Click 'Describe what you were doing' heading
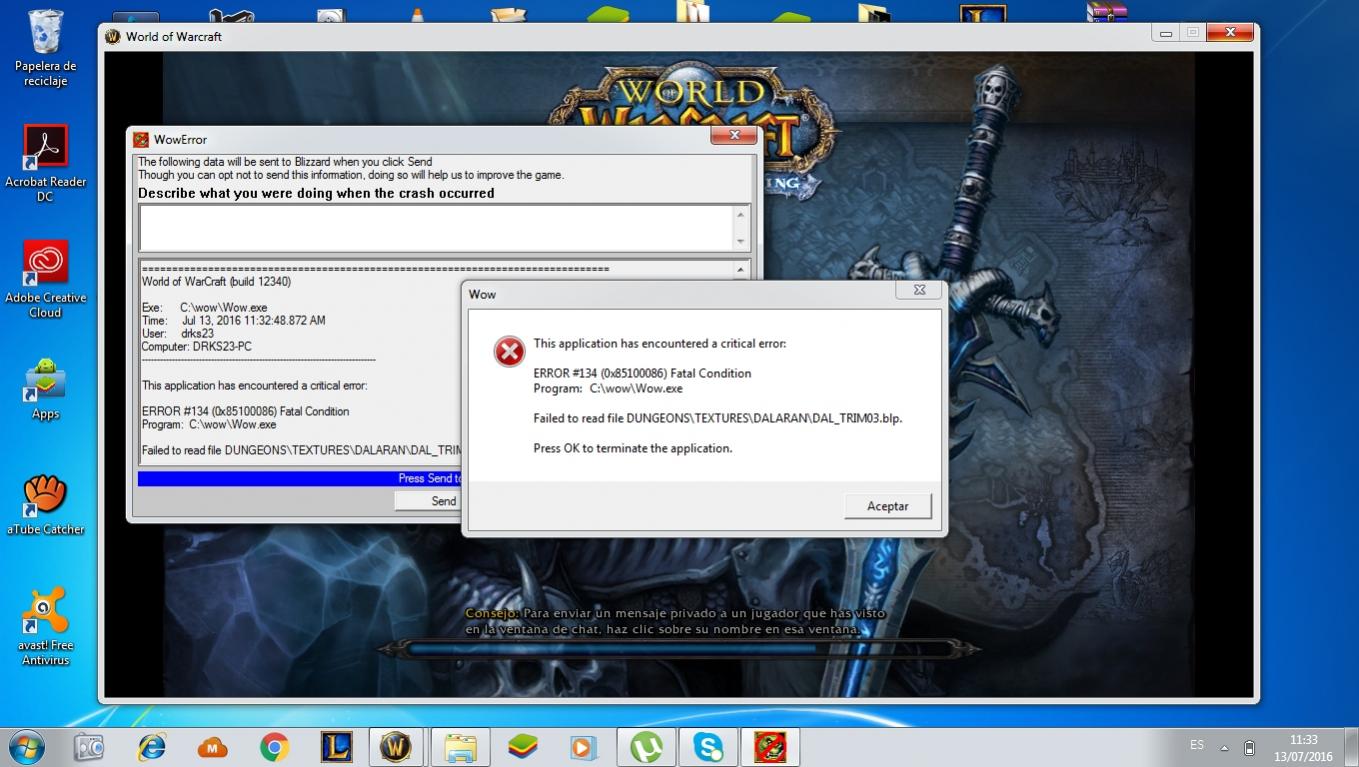The height and width of the screenshot is (767, 1359). (316, 194)
